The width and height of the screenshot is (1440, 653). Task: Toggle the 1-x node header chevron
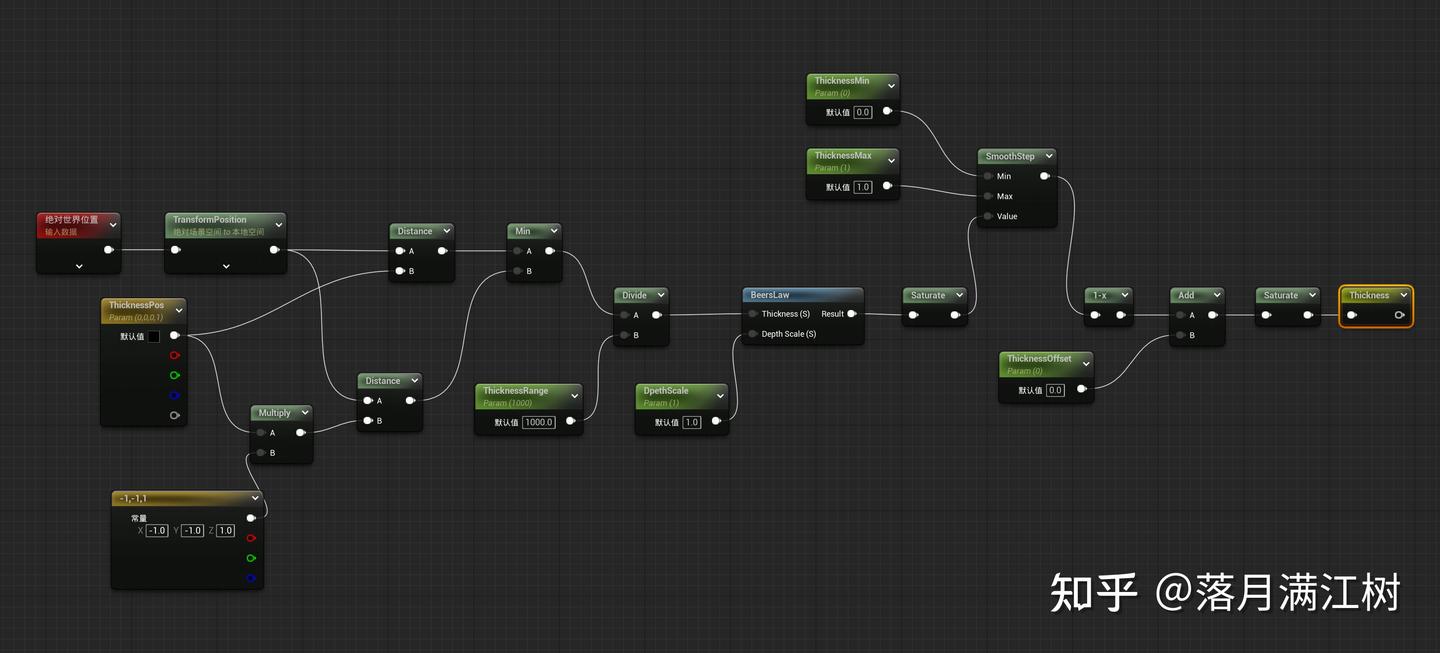pos(1124,295)
